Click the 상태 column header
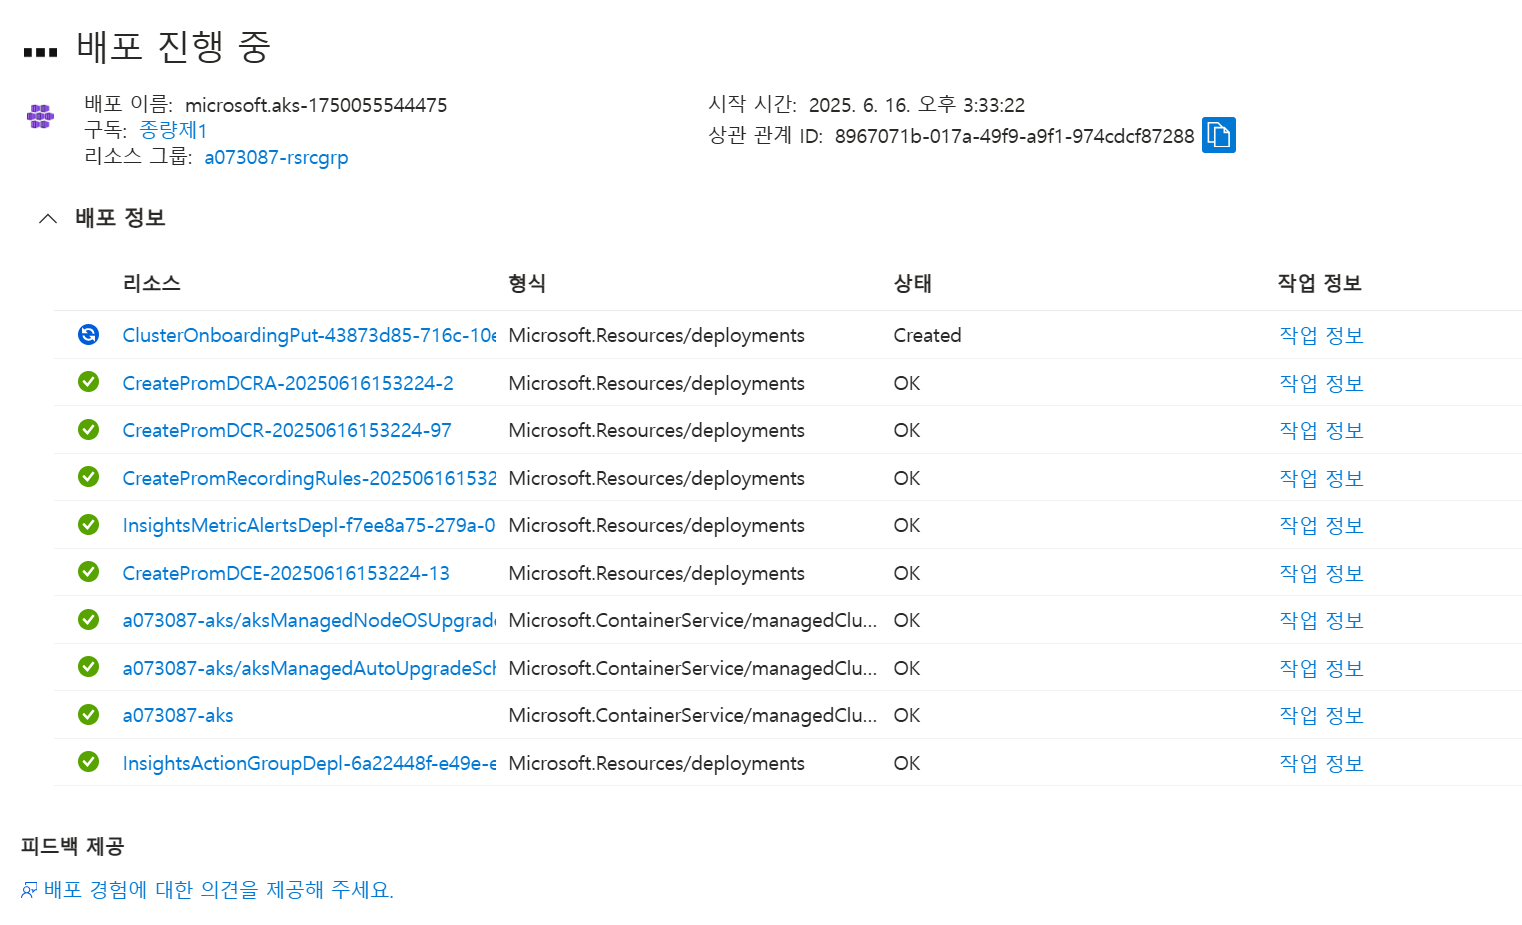The width and height of the screenshot is (1522, 925). 912,283
